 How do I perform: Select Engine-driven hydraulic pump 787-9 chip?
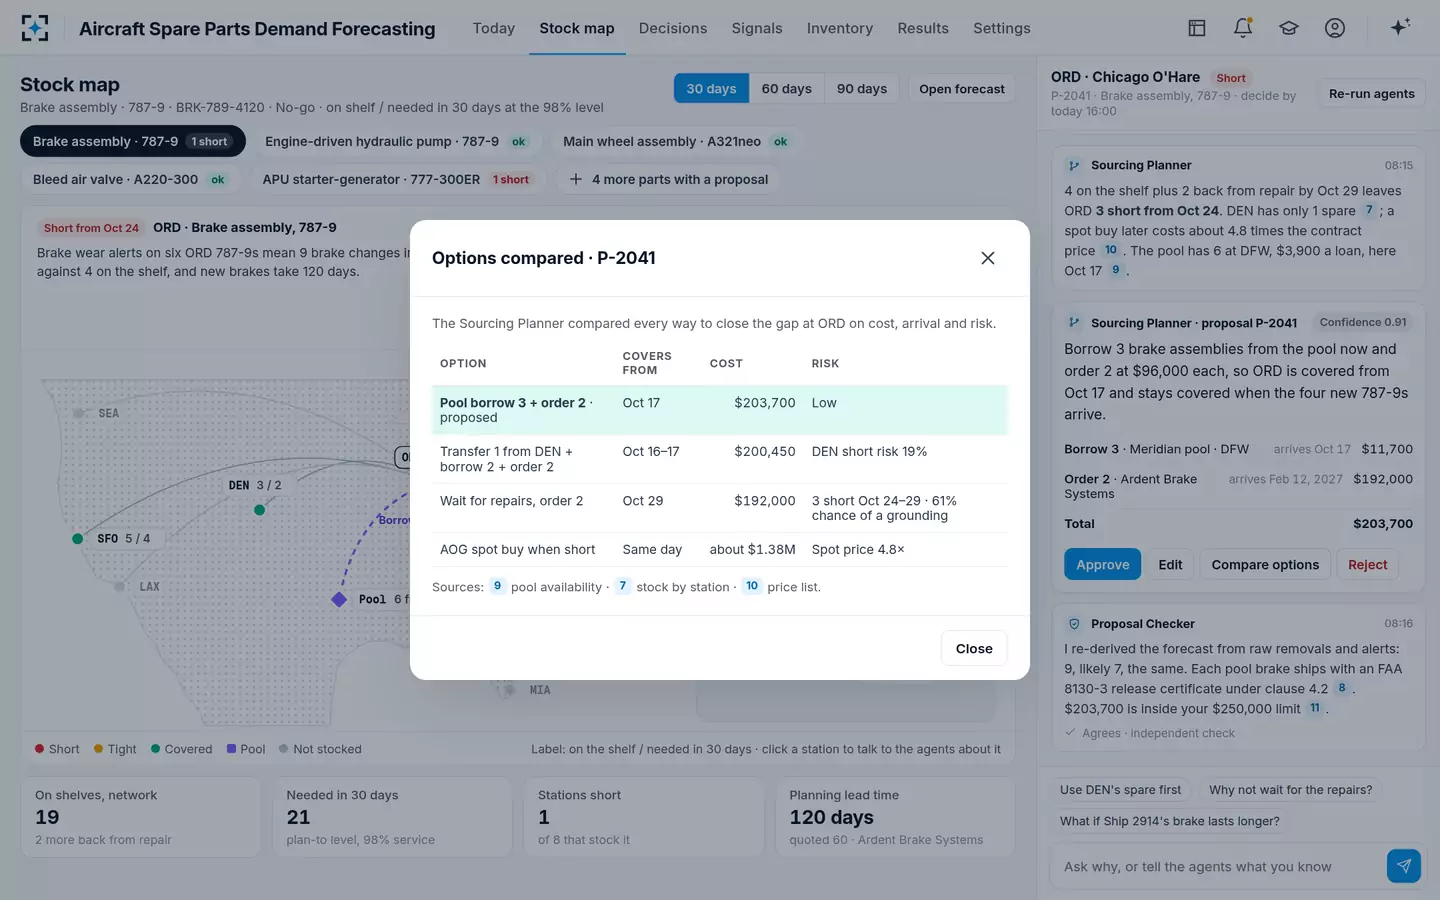tap(398, 141)
